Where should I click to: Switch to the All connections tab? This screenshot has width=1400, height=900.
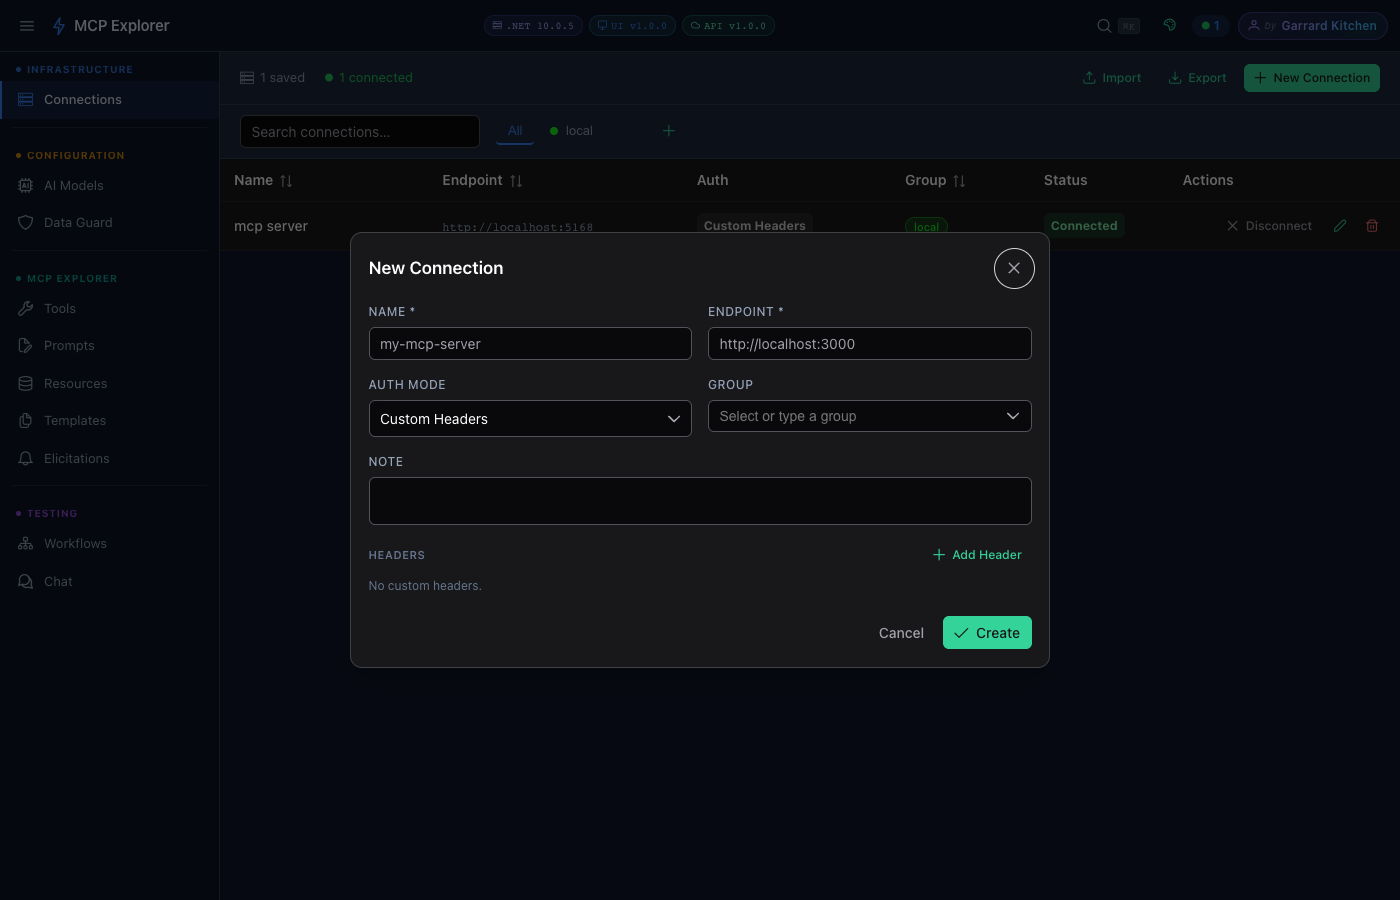point(514,130)
